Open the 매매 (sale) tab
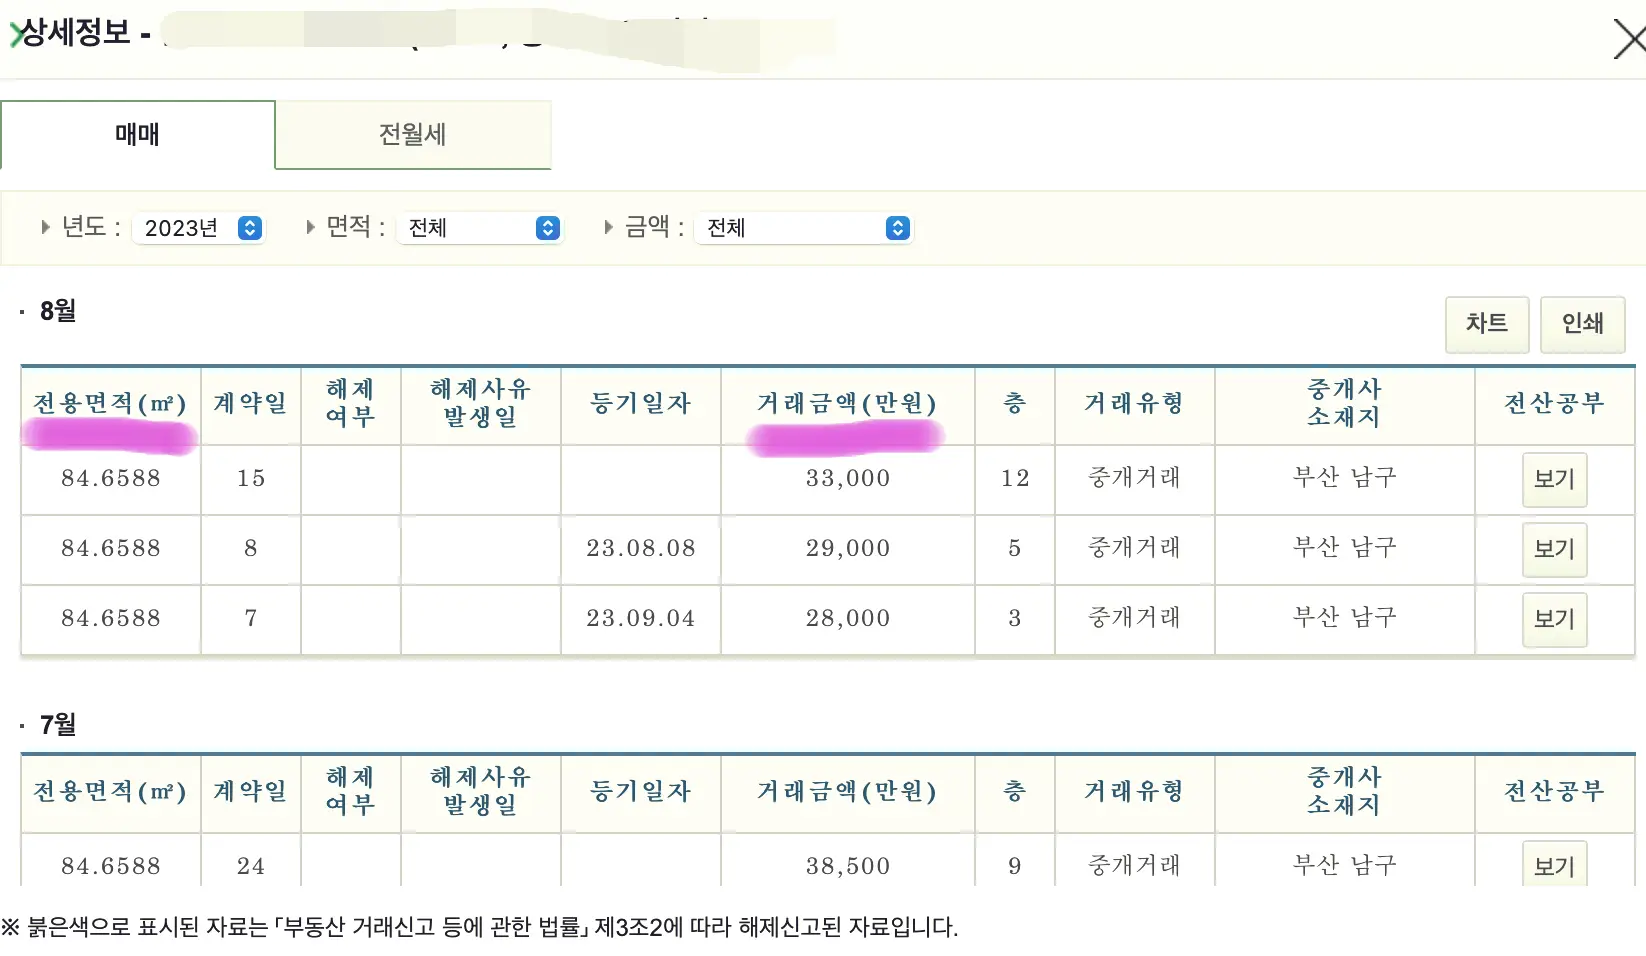Viewport: 1646px width, 956px height. pyautogui.click(x=137, y=134)
